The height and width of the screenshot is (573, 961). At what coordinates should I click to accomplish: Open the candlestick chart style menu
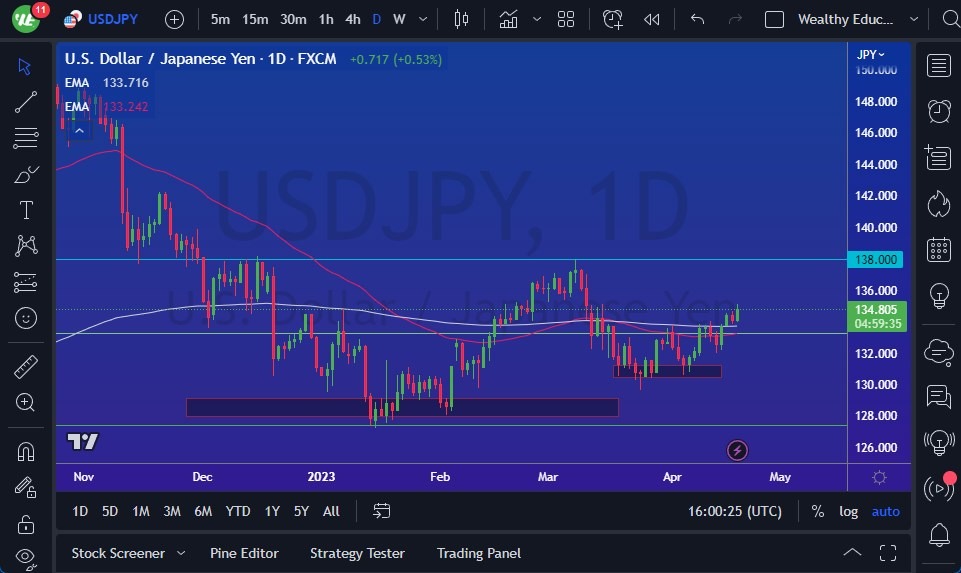[462, 20]
